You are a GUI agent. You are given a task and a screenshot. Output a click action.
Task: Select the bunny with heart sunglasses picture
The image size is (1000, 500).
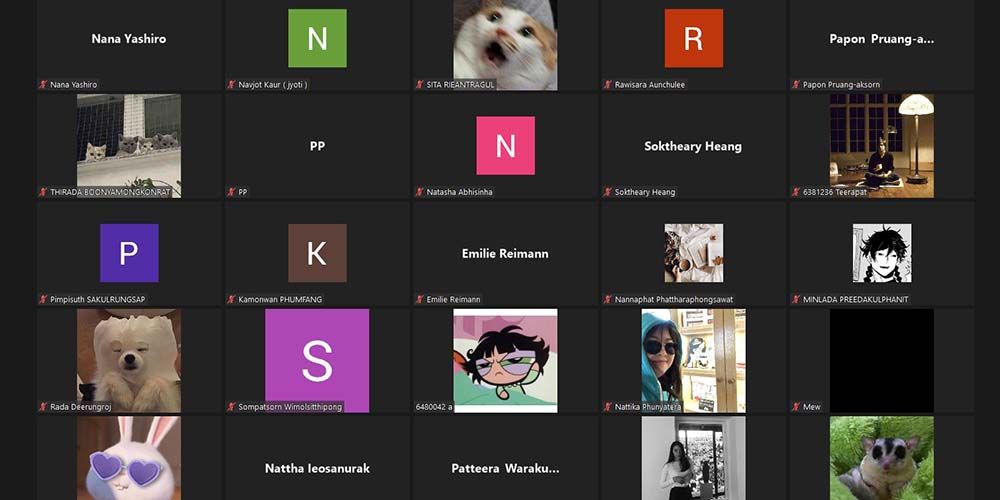click(129, 460)
